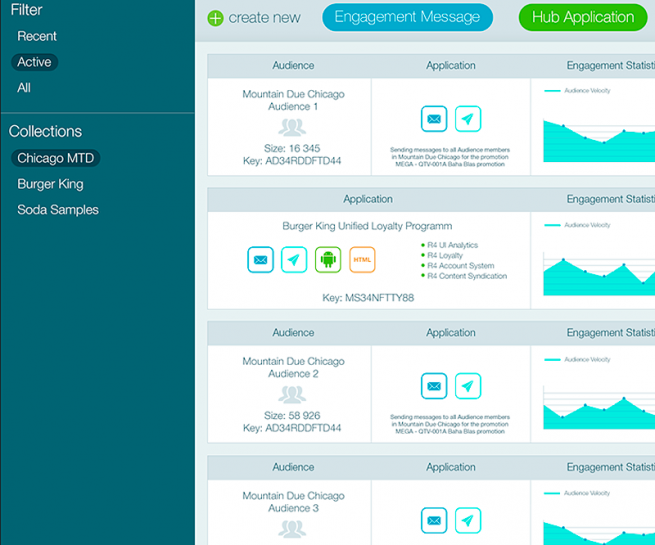Open the Burger King collection

[x=50, y=184]
